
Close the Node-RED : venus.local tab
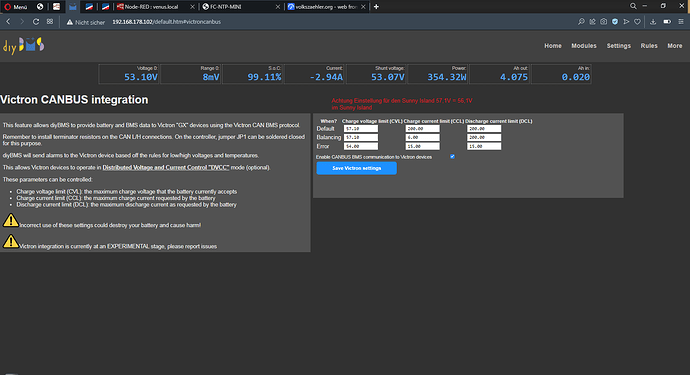tap(192, 7)
